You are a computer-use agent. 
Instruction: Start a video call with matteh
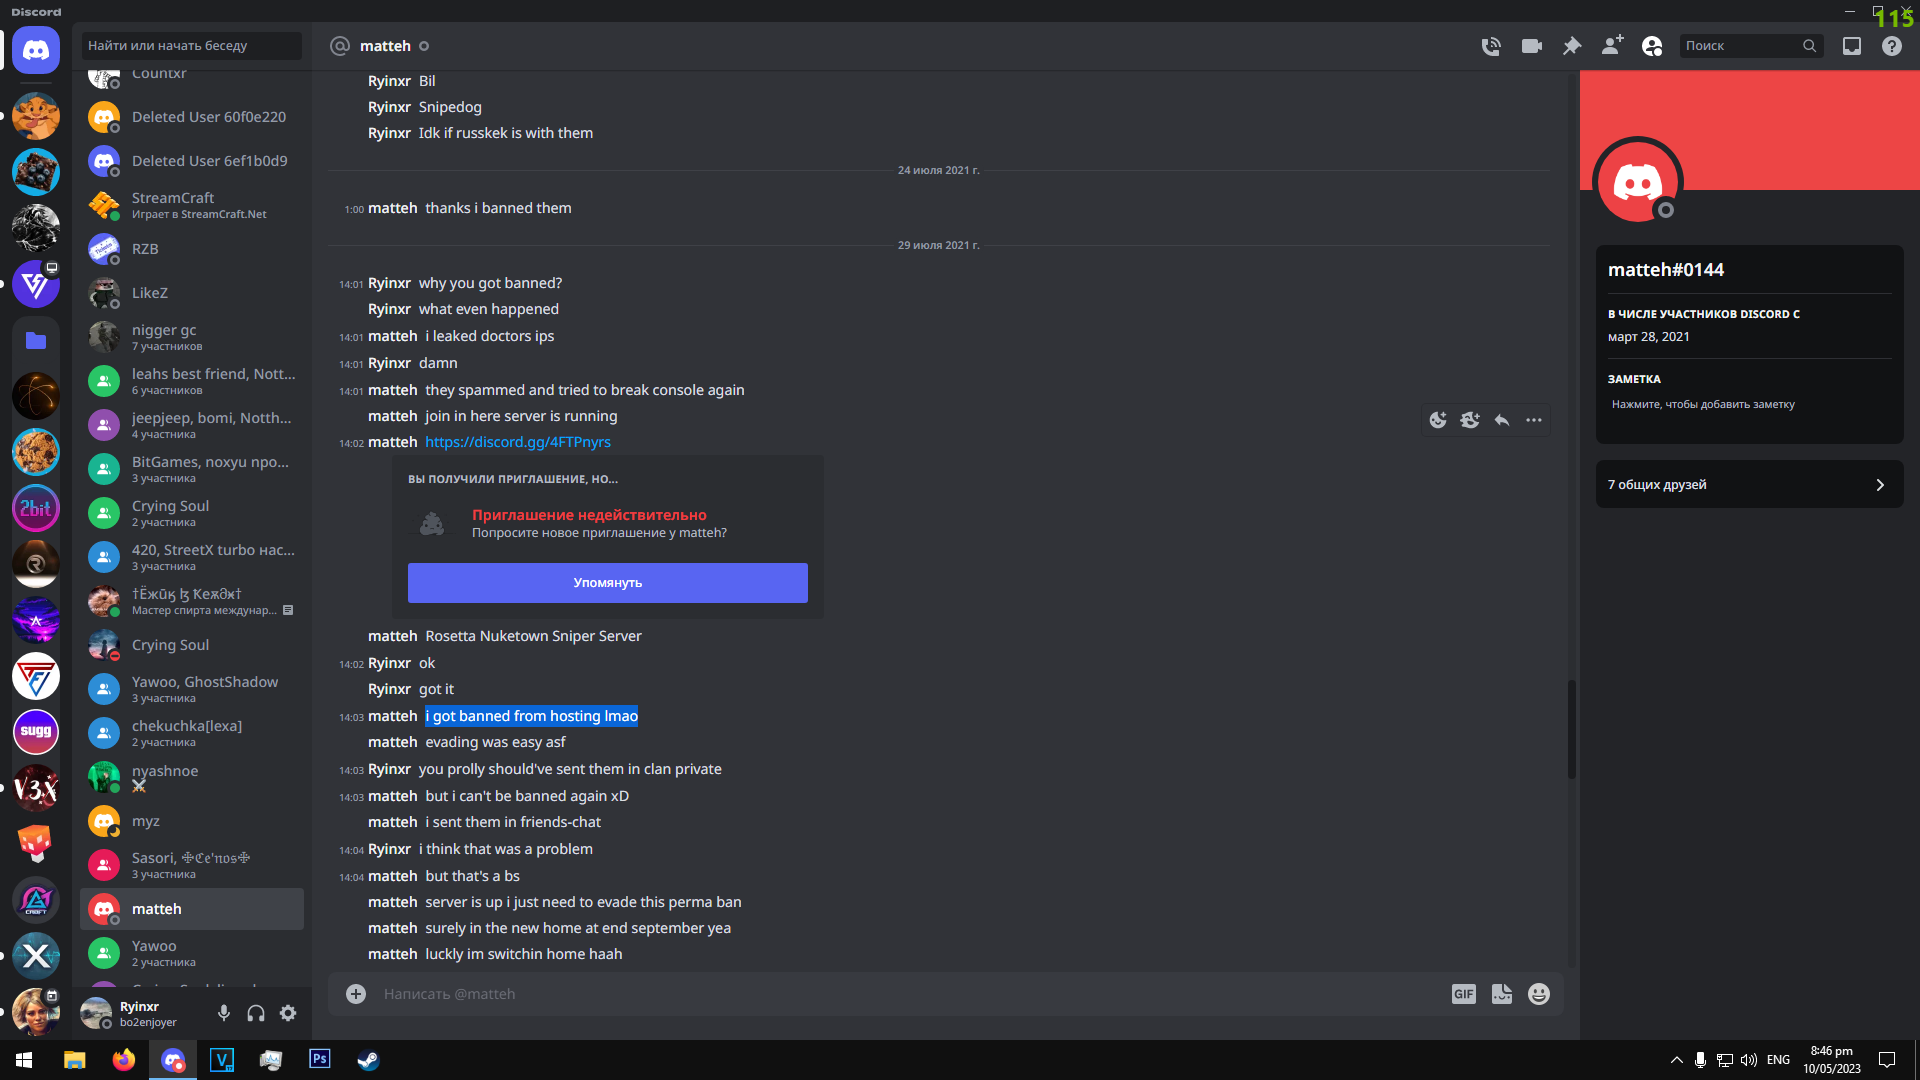click(1531, 46)
